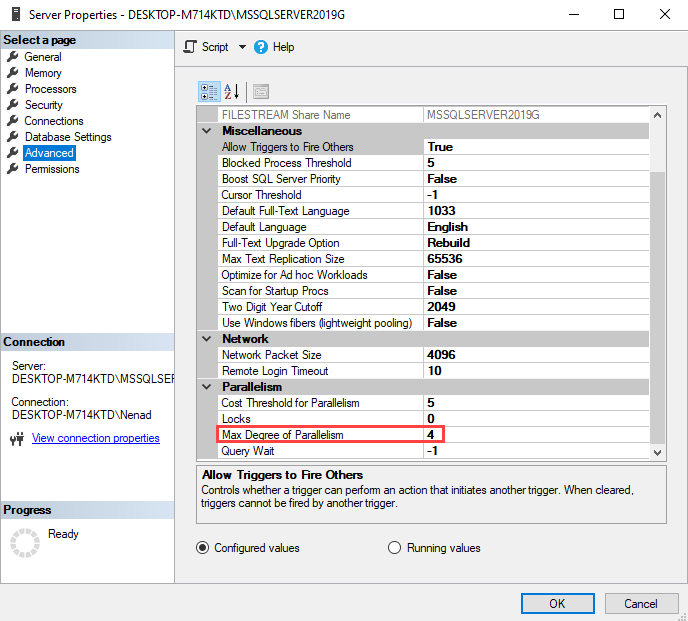Click Remote Login Timeout value 10
This screenshot has width=688, height=621.
[x=536, y=371]
